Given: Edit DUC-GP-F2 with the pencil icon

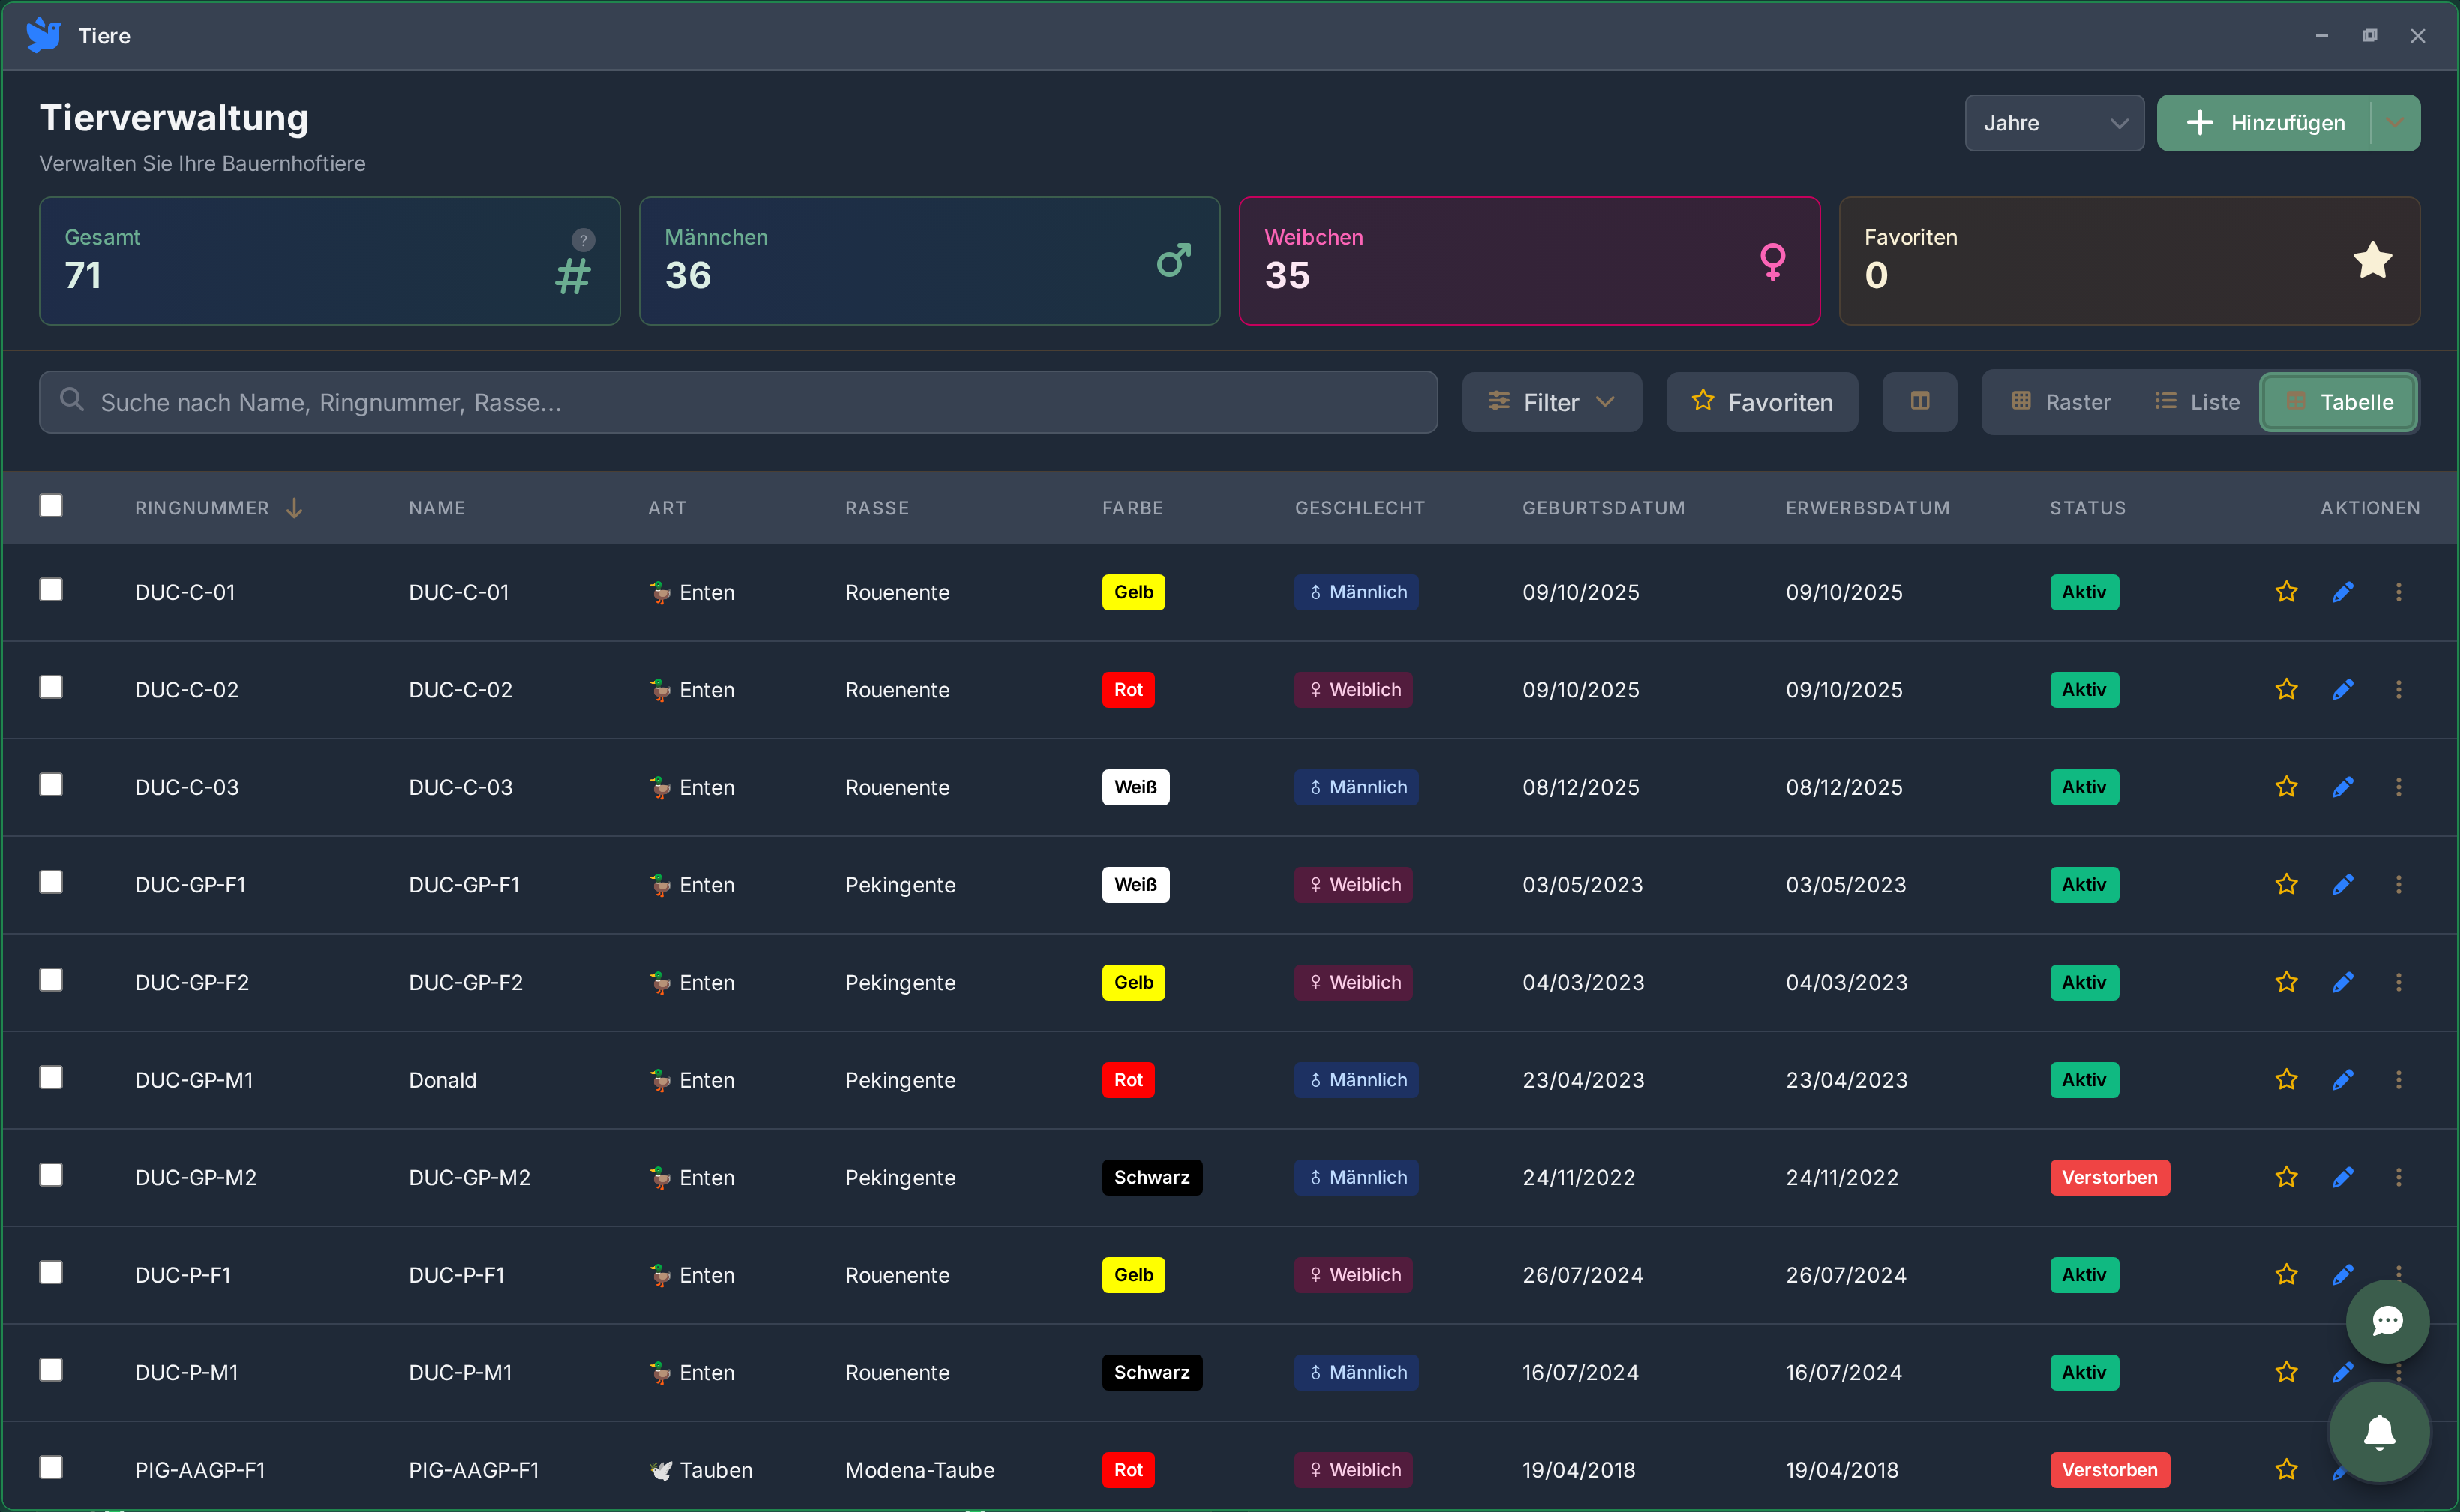Looking at the screenshot, I should (x=2342, y=982).
